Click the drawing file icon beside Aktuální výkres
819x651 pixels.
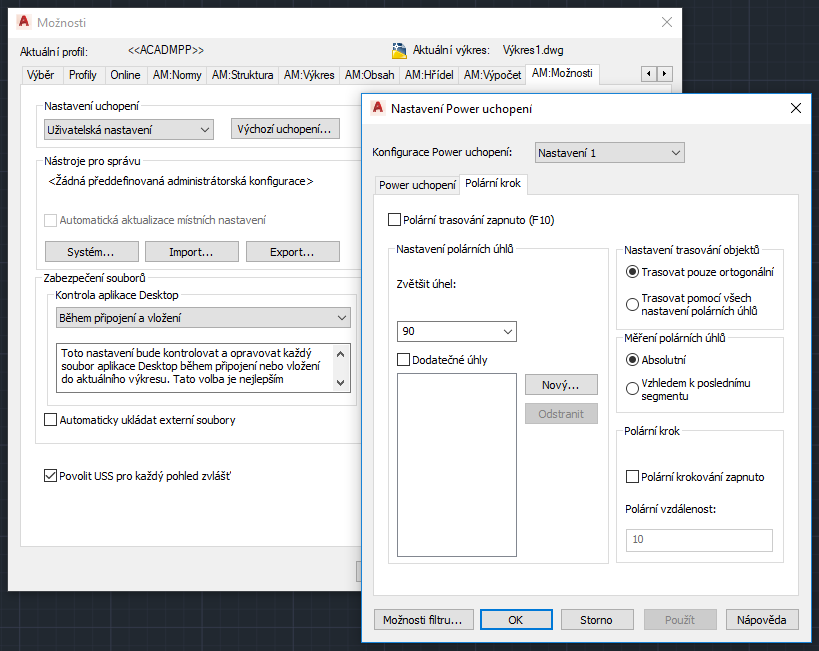(399, 50)
